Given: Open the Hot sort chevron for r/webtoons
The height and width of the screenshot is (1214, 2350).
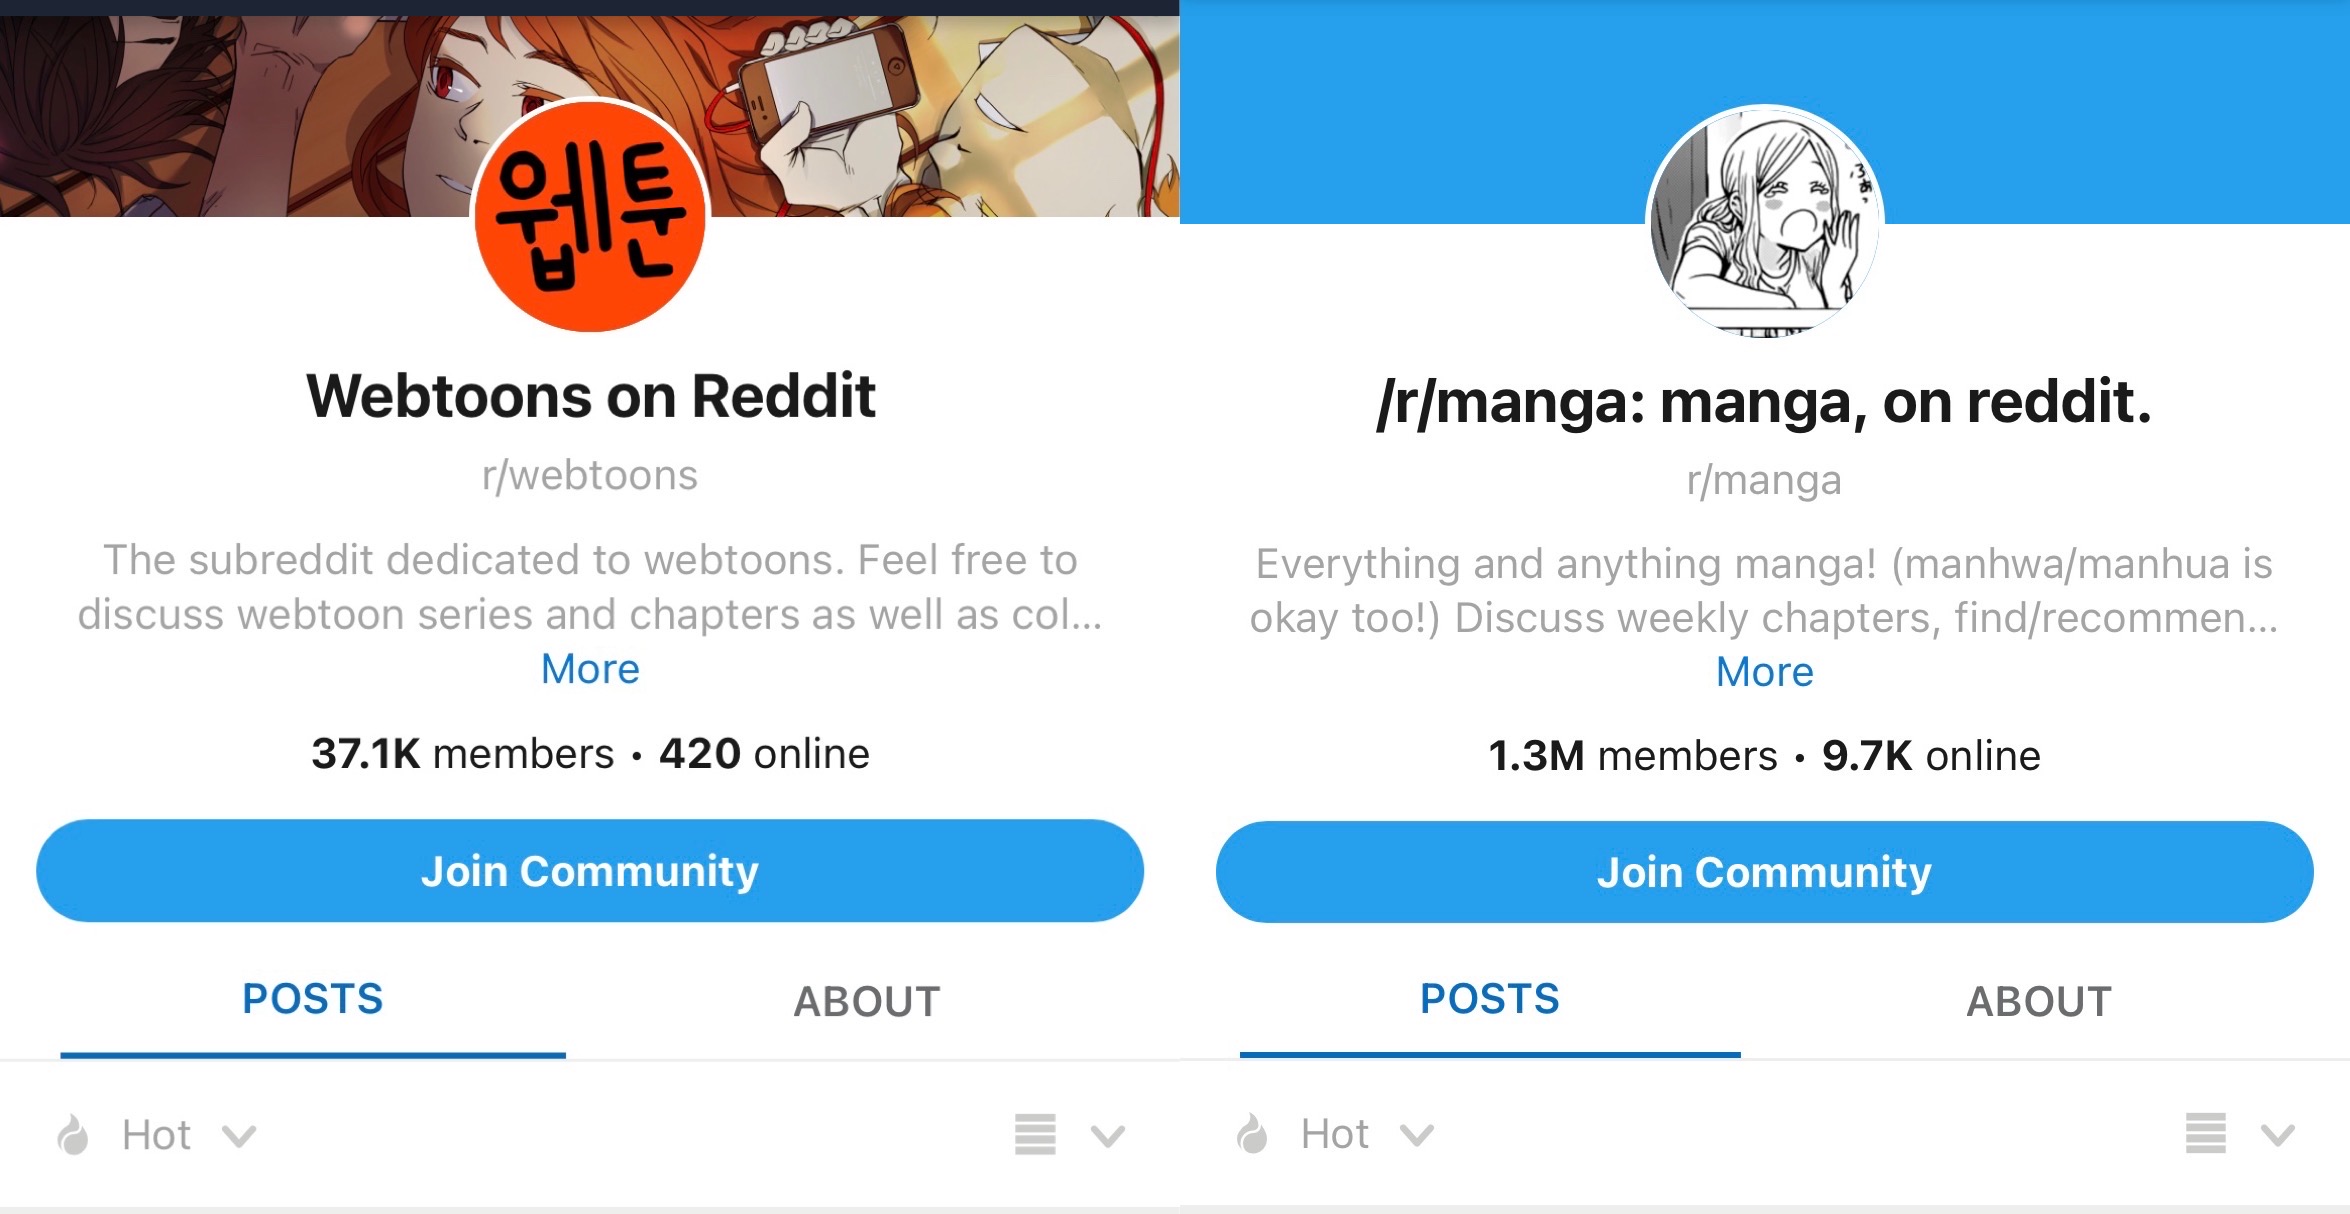Looking at the screenshot, I should tap(239, 1136).
